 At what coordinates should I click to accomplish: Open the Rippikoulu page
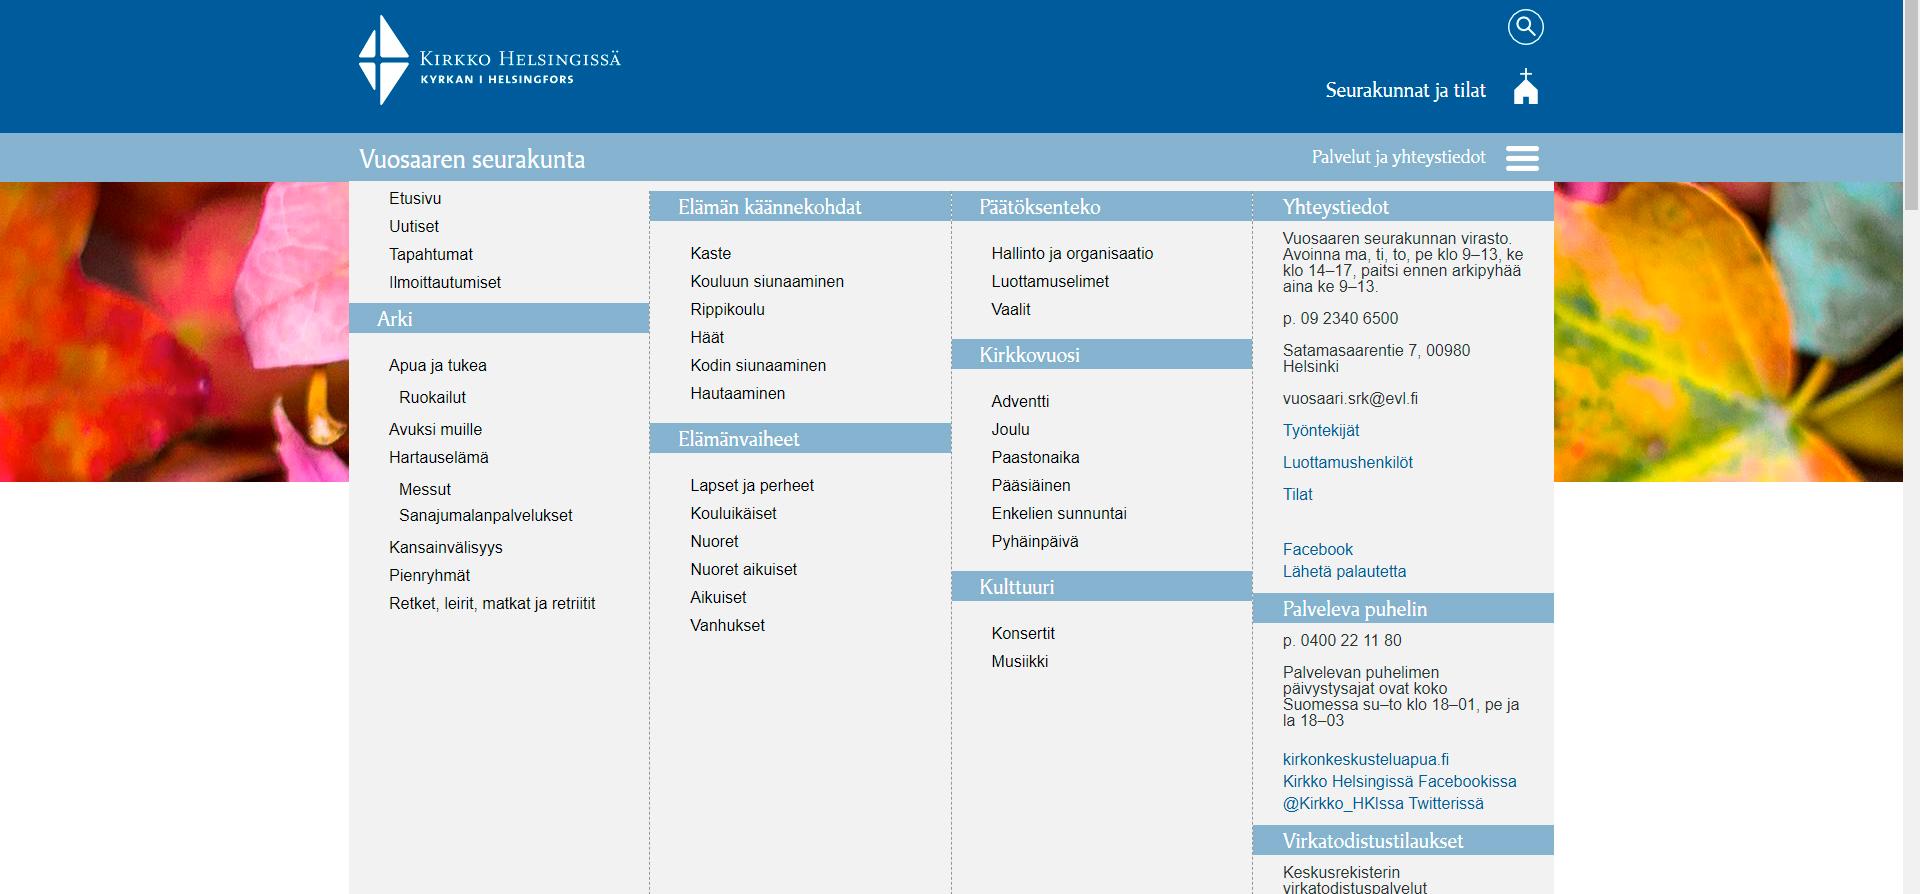click(x=727, y=309)
